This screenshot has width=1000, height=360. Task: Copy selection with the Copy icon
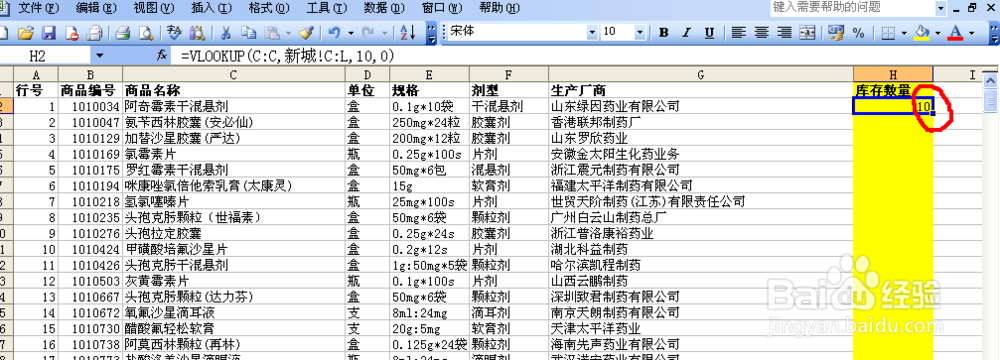(248, 33)
